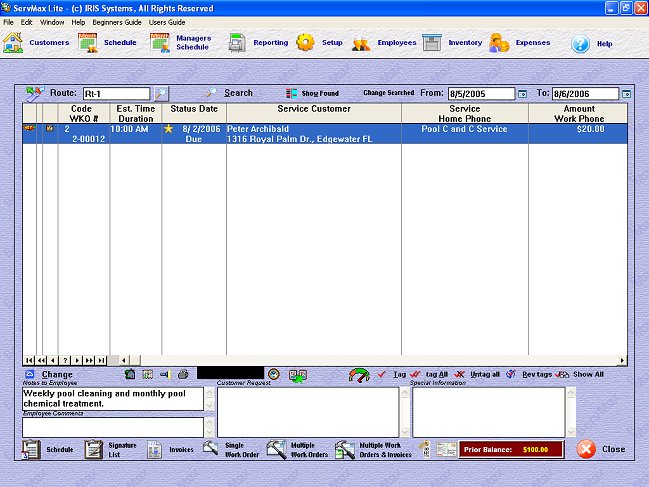The height and width of the screenshot is (487, 649).
Task: Click tag All to tag every record
Action: (x=429, y=374)
